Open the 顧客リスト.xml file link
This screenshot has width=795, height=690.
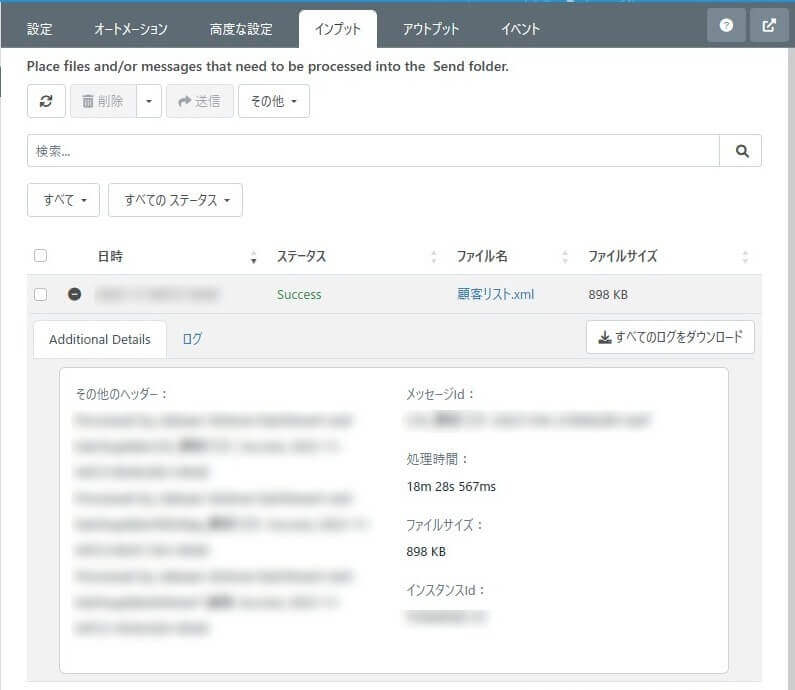click(495, 294)
